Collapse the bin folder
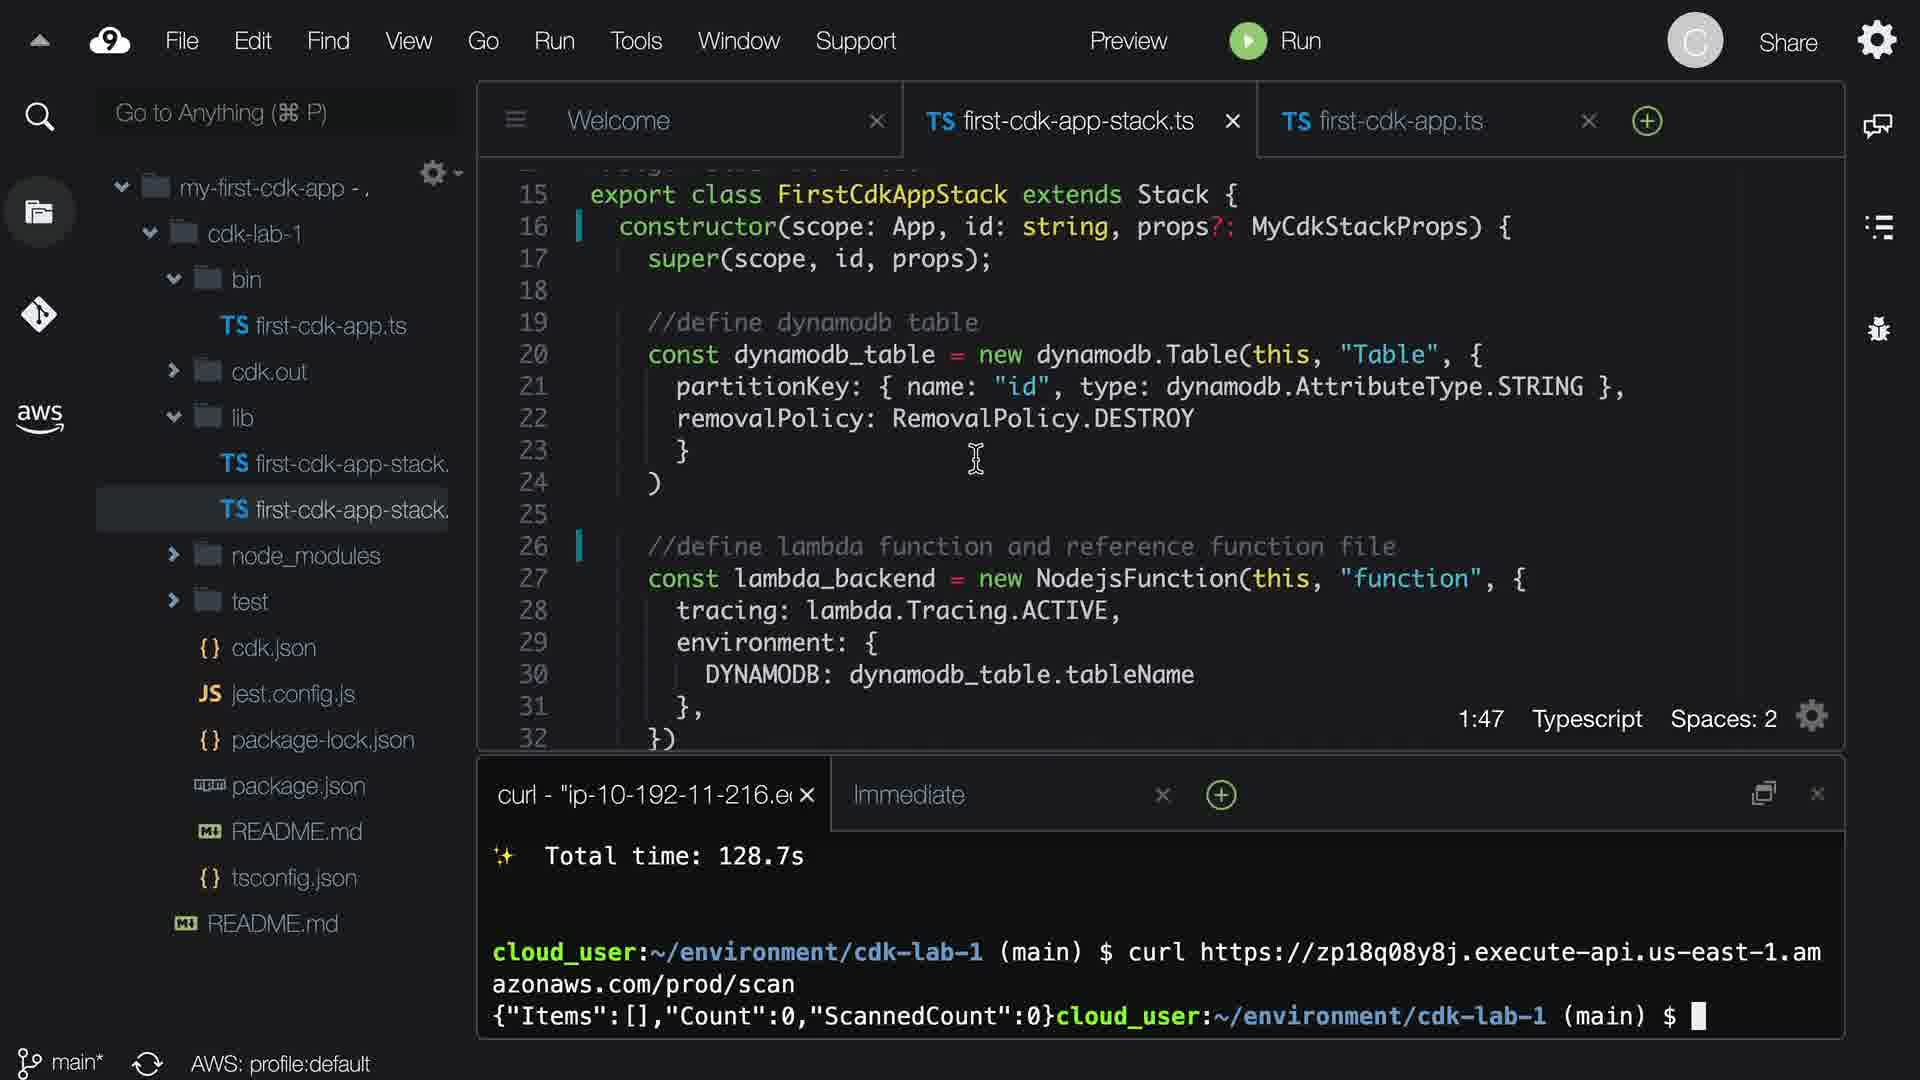1920x1080 pixels. click(x=174, y=279)
